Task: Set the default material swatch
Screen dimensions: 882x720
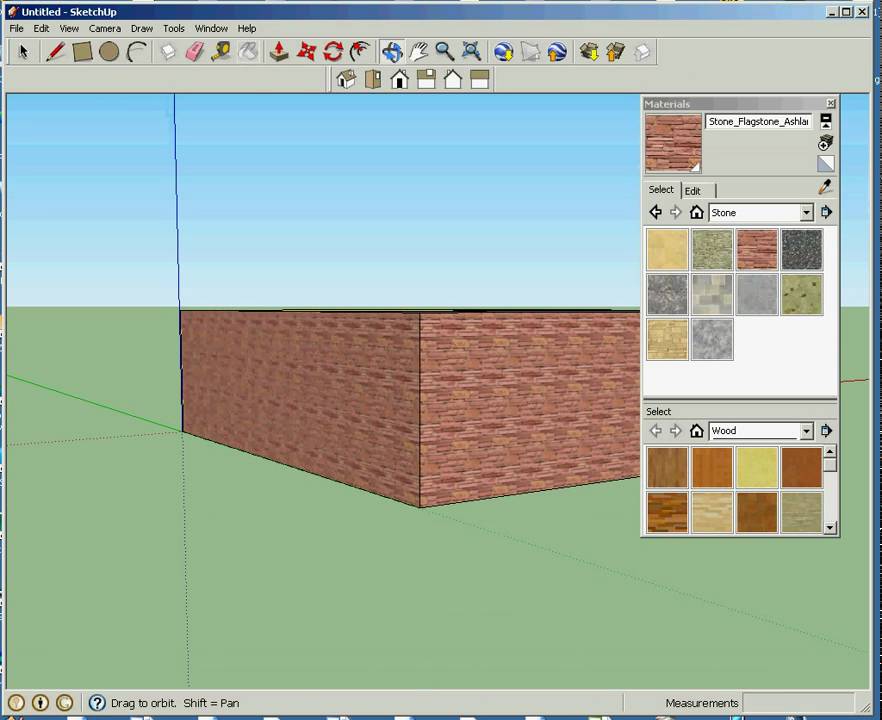Action: click(x=826, y=164)
